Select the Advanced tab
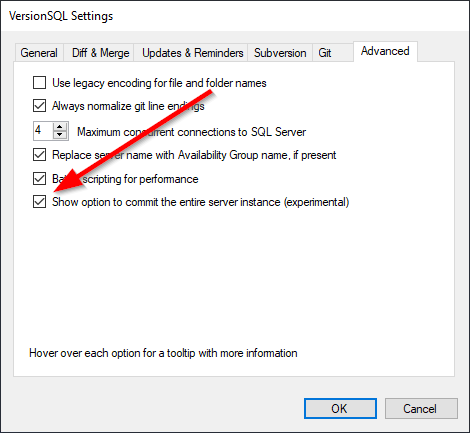470x433 pixels. click(x=385, y=51)
